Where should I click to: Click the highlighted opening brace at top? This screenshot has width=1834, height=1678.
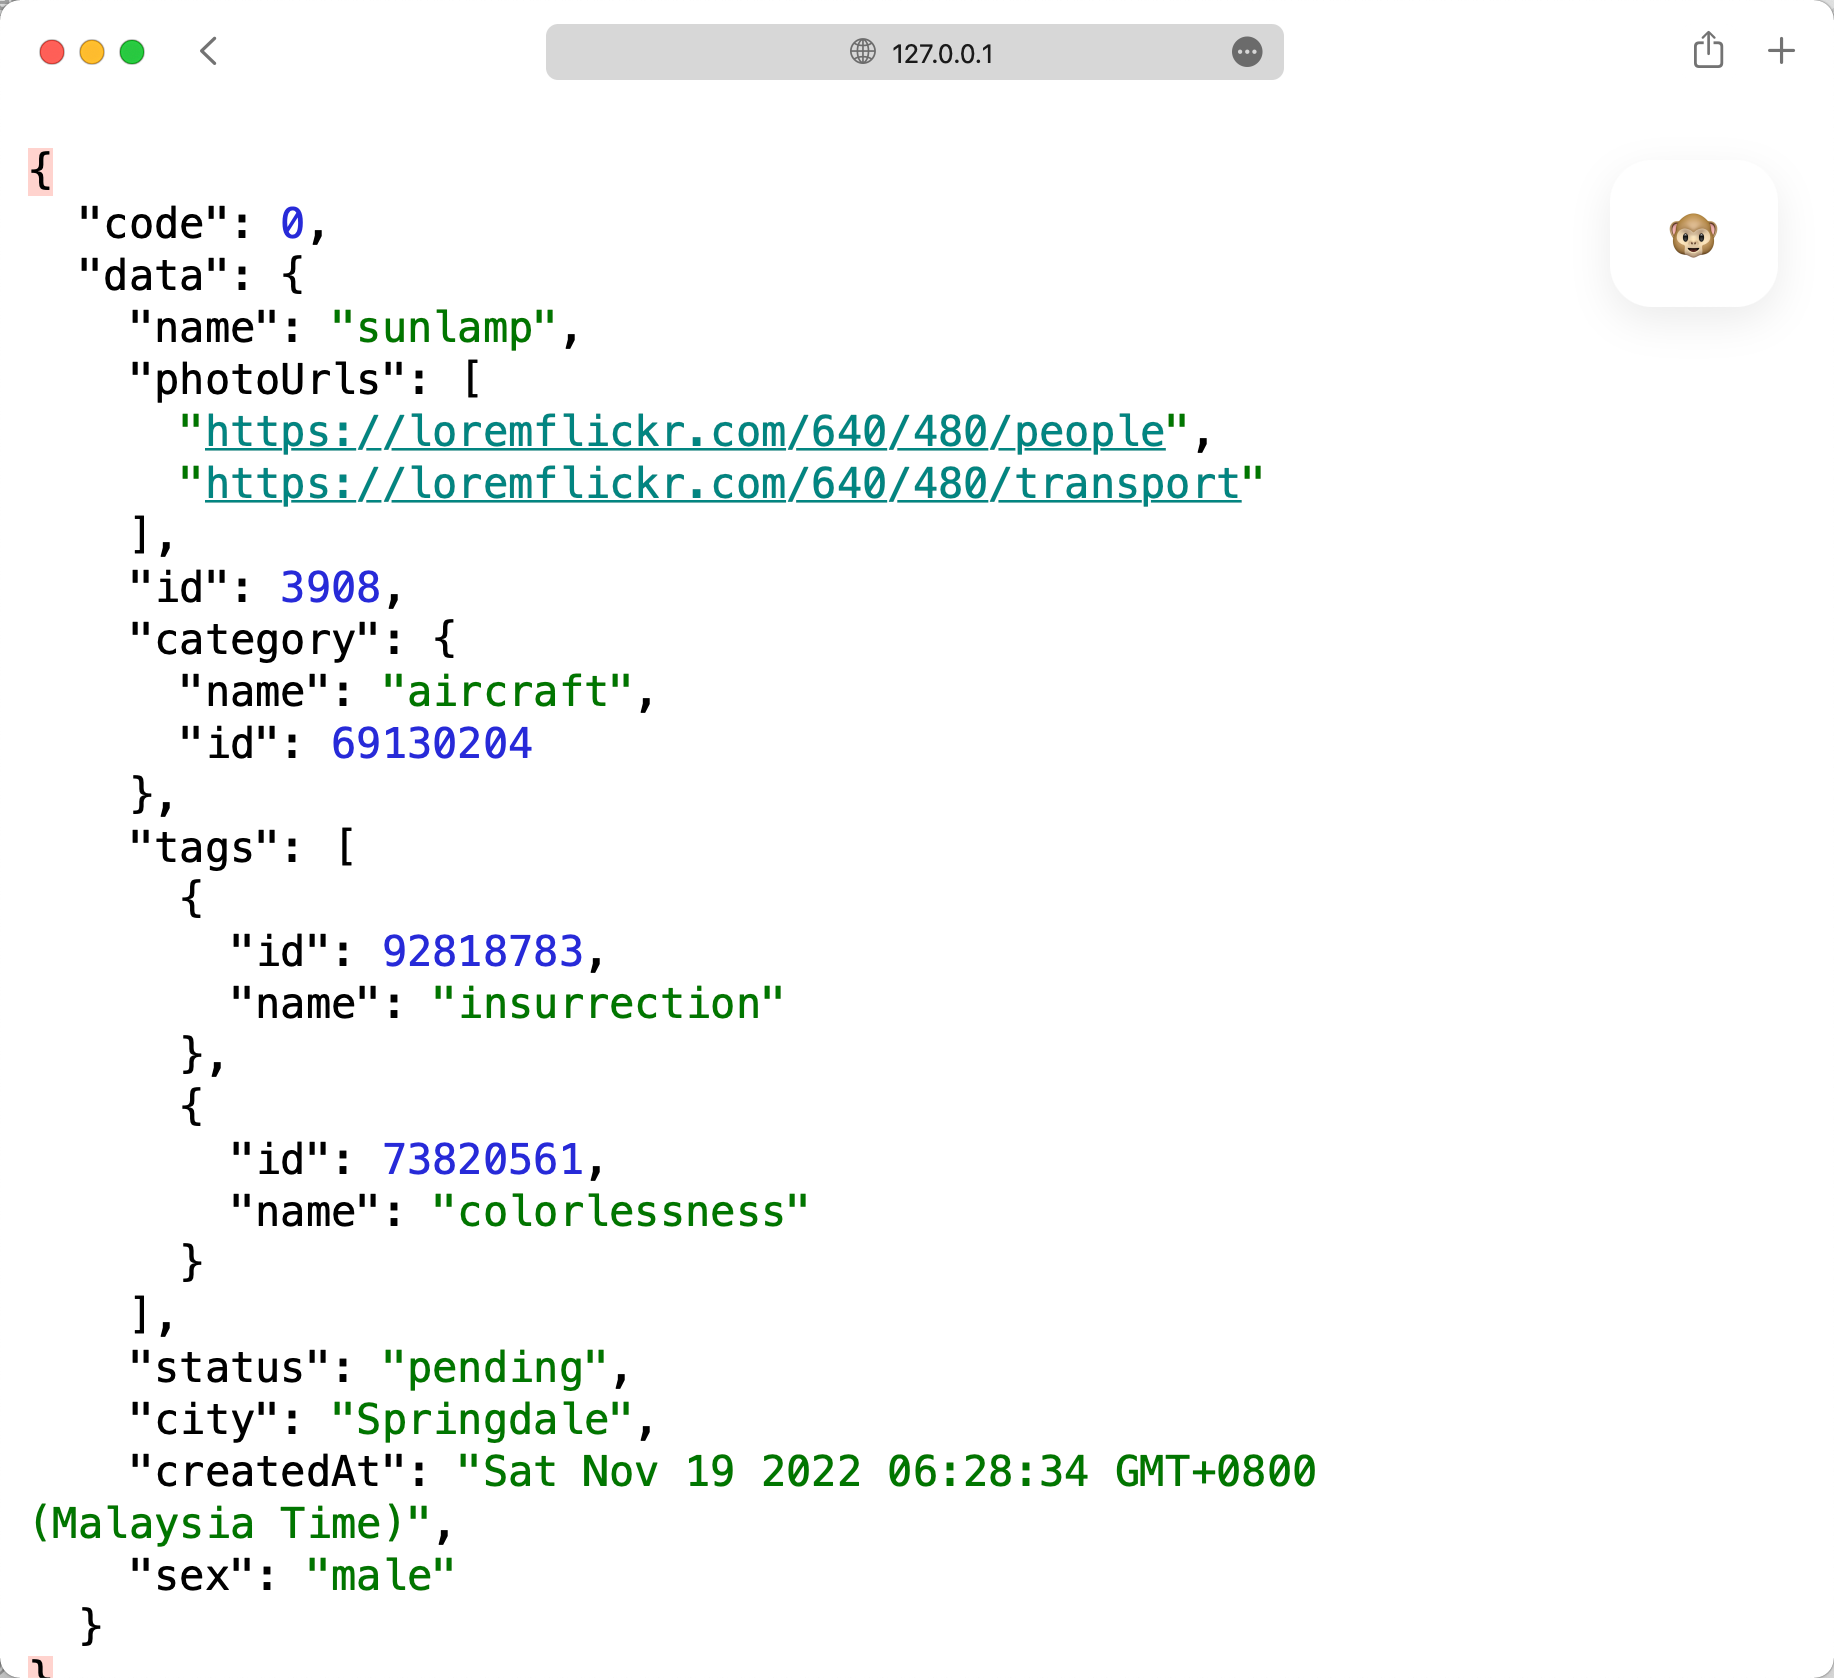click(40, 171)
